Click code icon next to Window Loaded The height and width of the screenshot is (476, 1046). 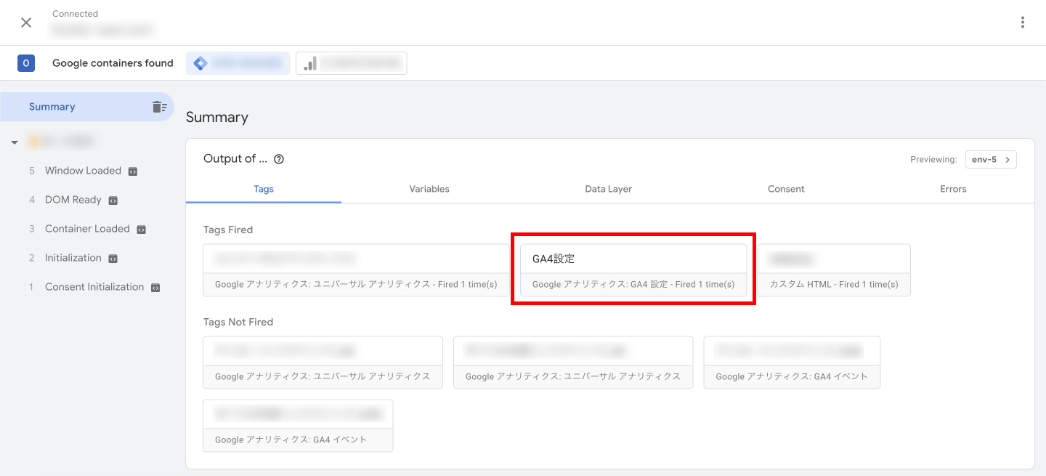pyautogui.click(x=132, y=171)
